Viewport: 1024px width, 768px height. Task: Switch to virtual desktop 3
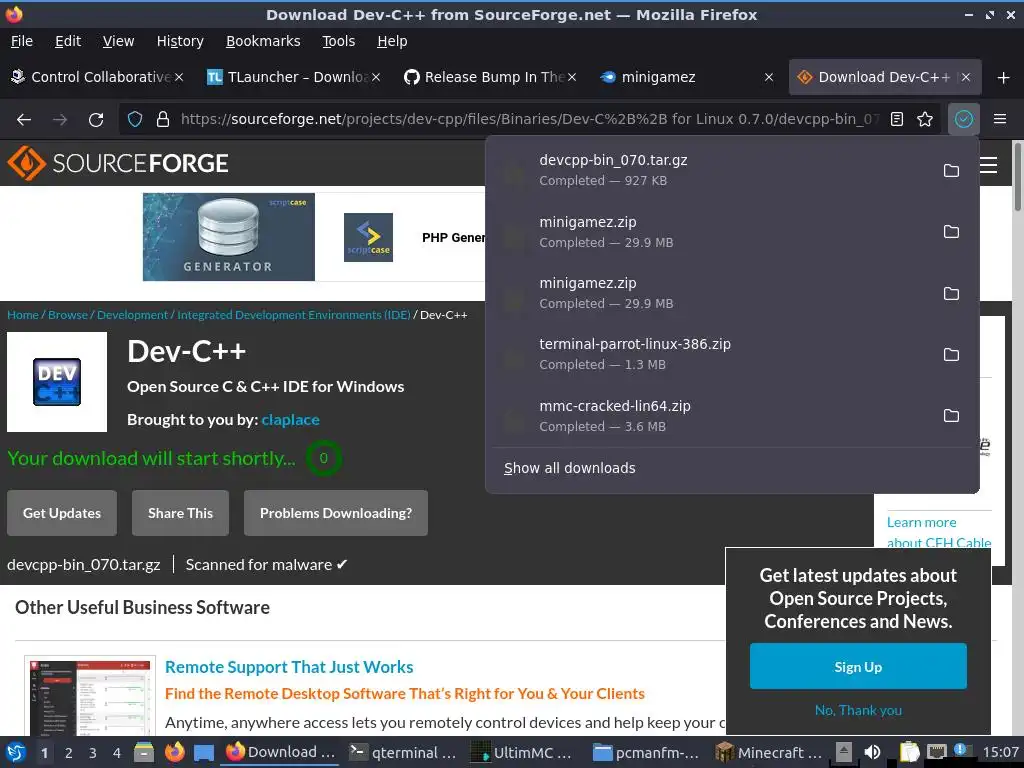click(93, 752)
